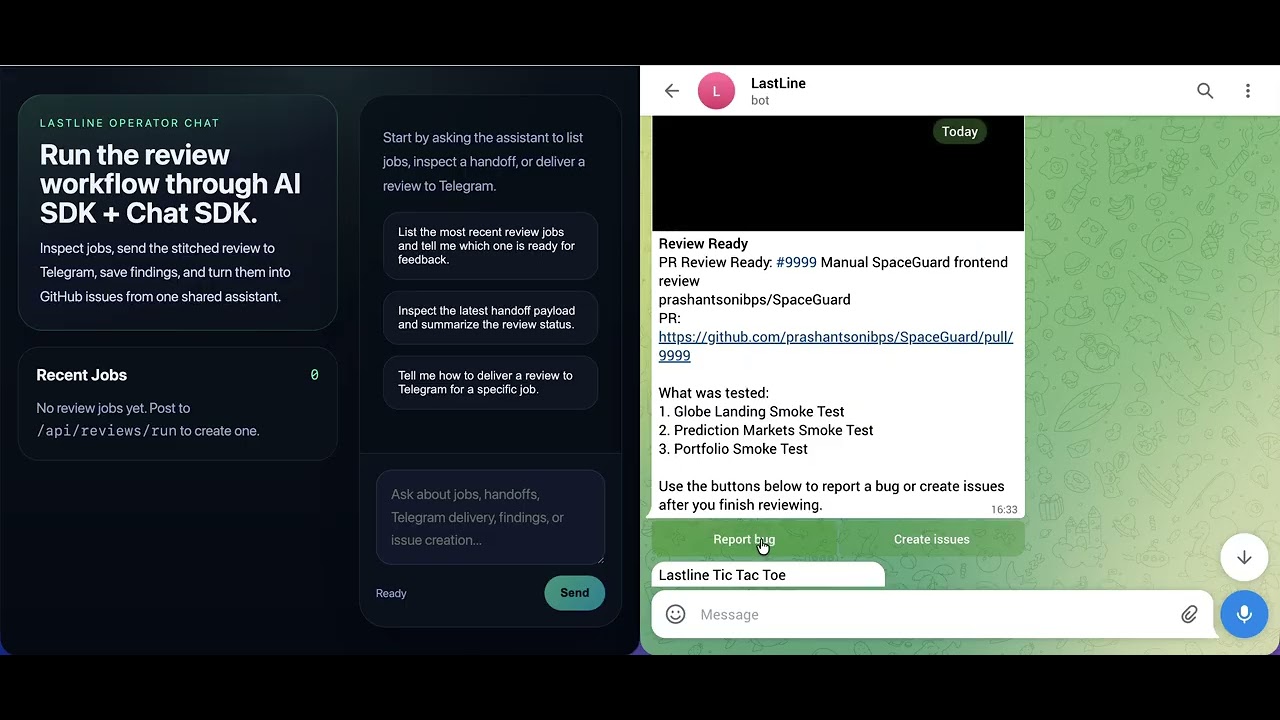Click the 16:33 message timestamp
1280x720 pixels.
(1004, 510)
